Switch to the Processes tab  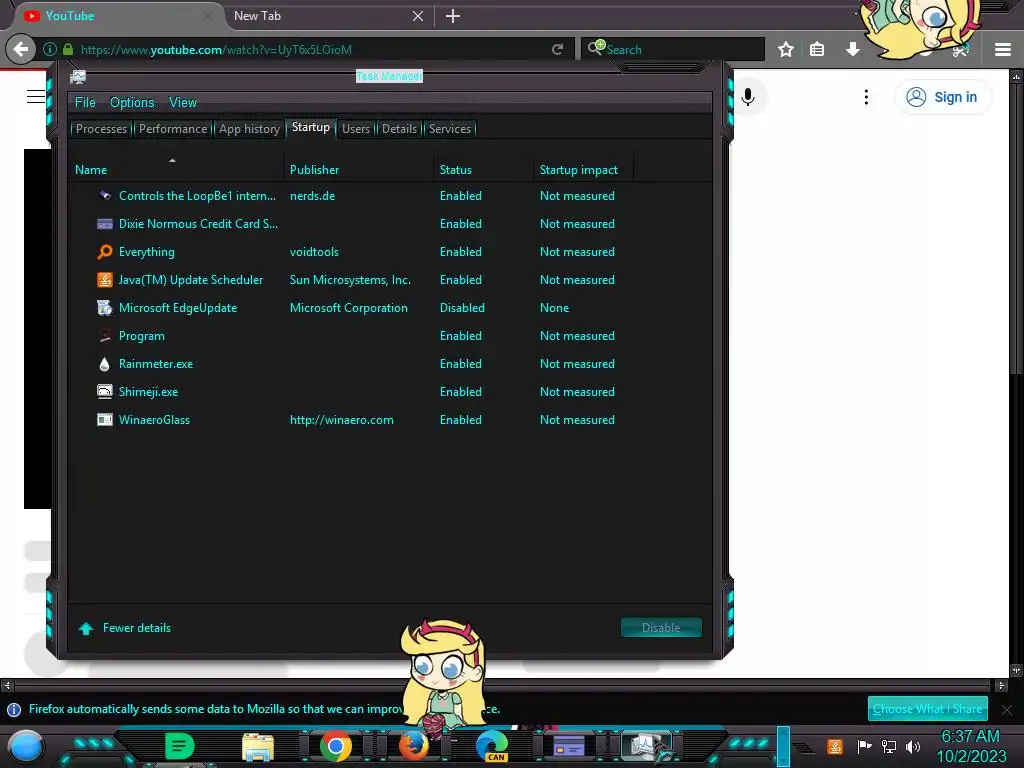[x=101, y=129]
